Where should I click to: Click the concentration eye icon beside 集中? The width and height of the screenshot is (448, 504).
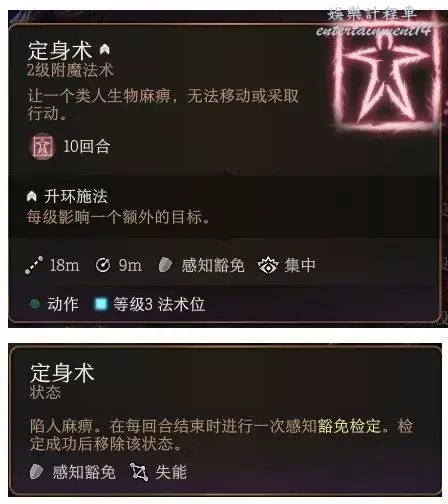point(268,265)
